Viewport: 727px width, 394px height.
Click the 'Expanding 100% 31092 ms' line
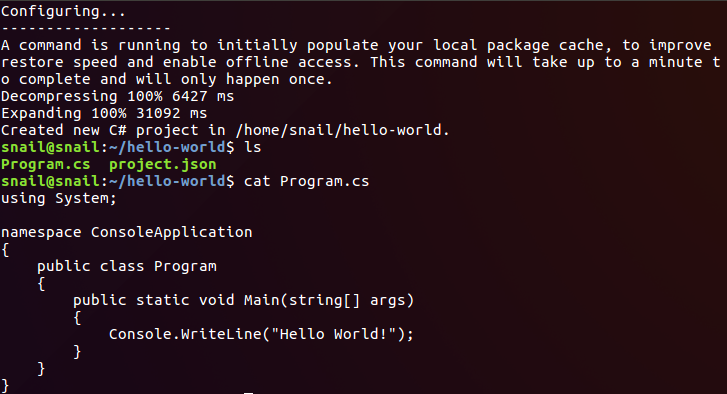104,114
